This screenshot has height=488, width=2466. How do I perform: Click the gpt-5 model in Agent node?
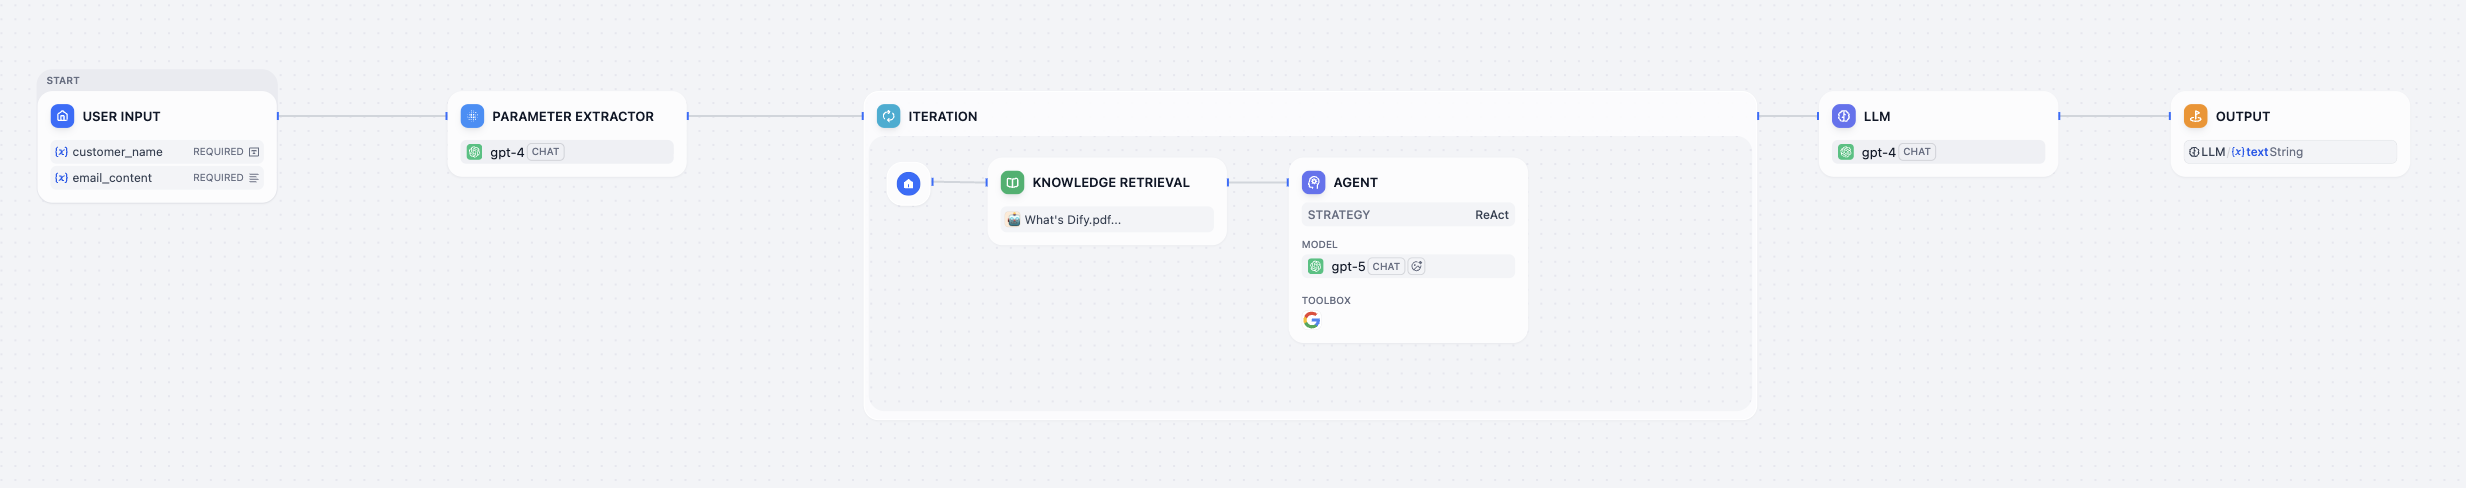point(1347,267)
